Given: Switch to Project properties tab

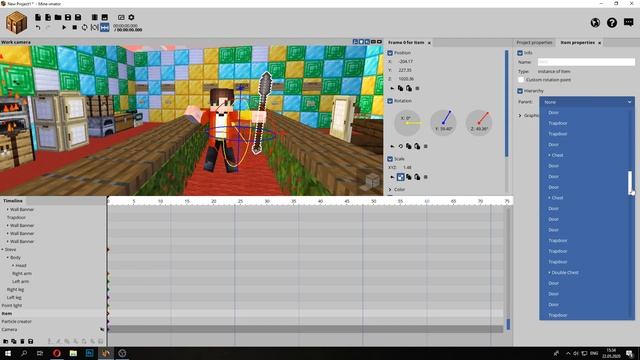Looking at the screenshot, I should click(534, 42).
